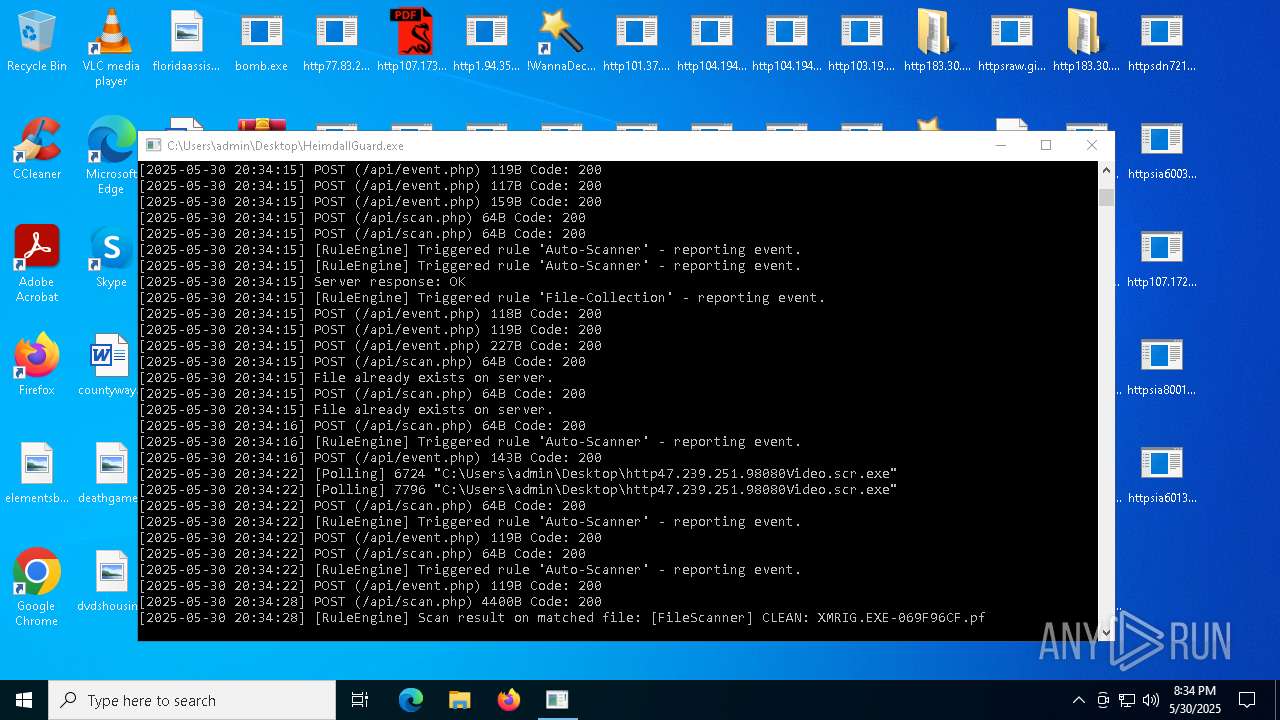
Task: Show hidden system tray icons
Action: [x=1078, y=700]
